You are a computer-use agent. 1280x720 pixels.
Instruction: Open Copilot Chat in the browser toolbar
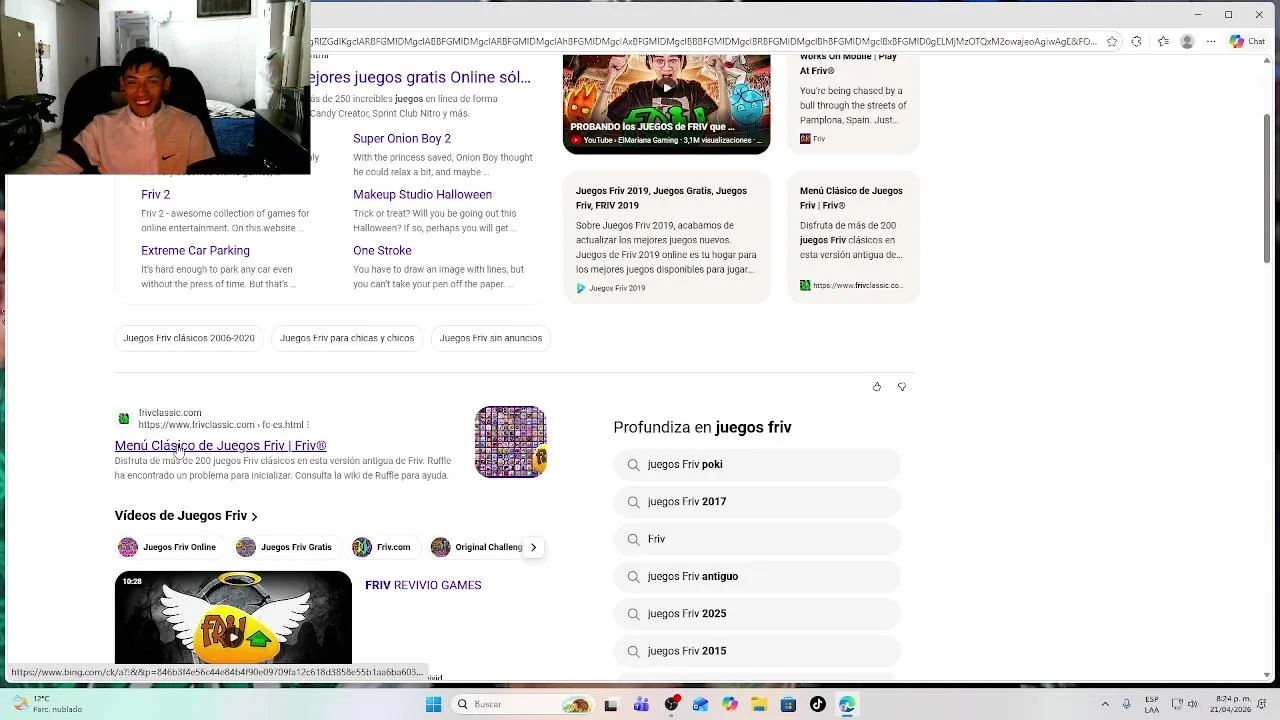(1248, 42)
